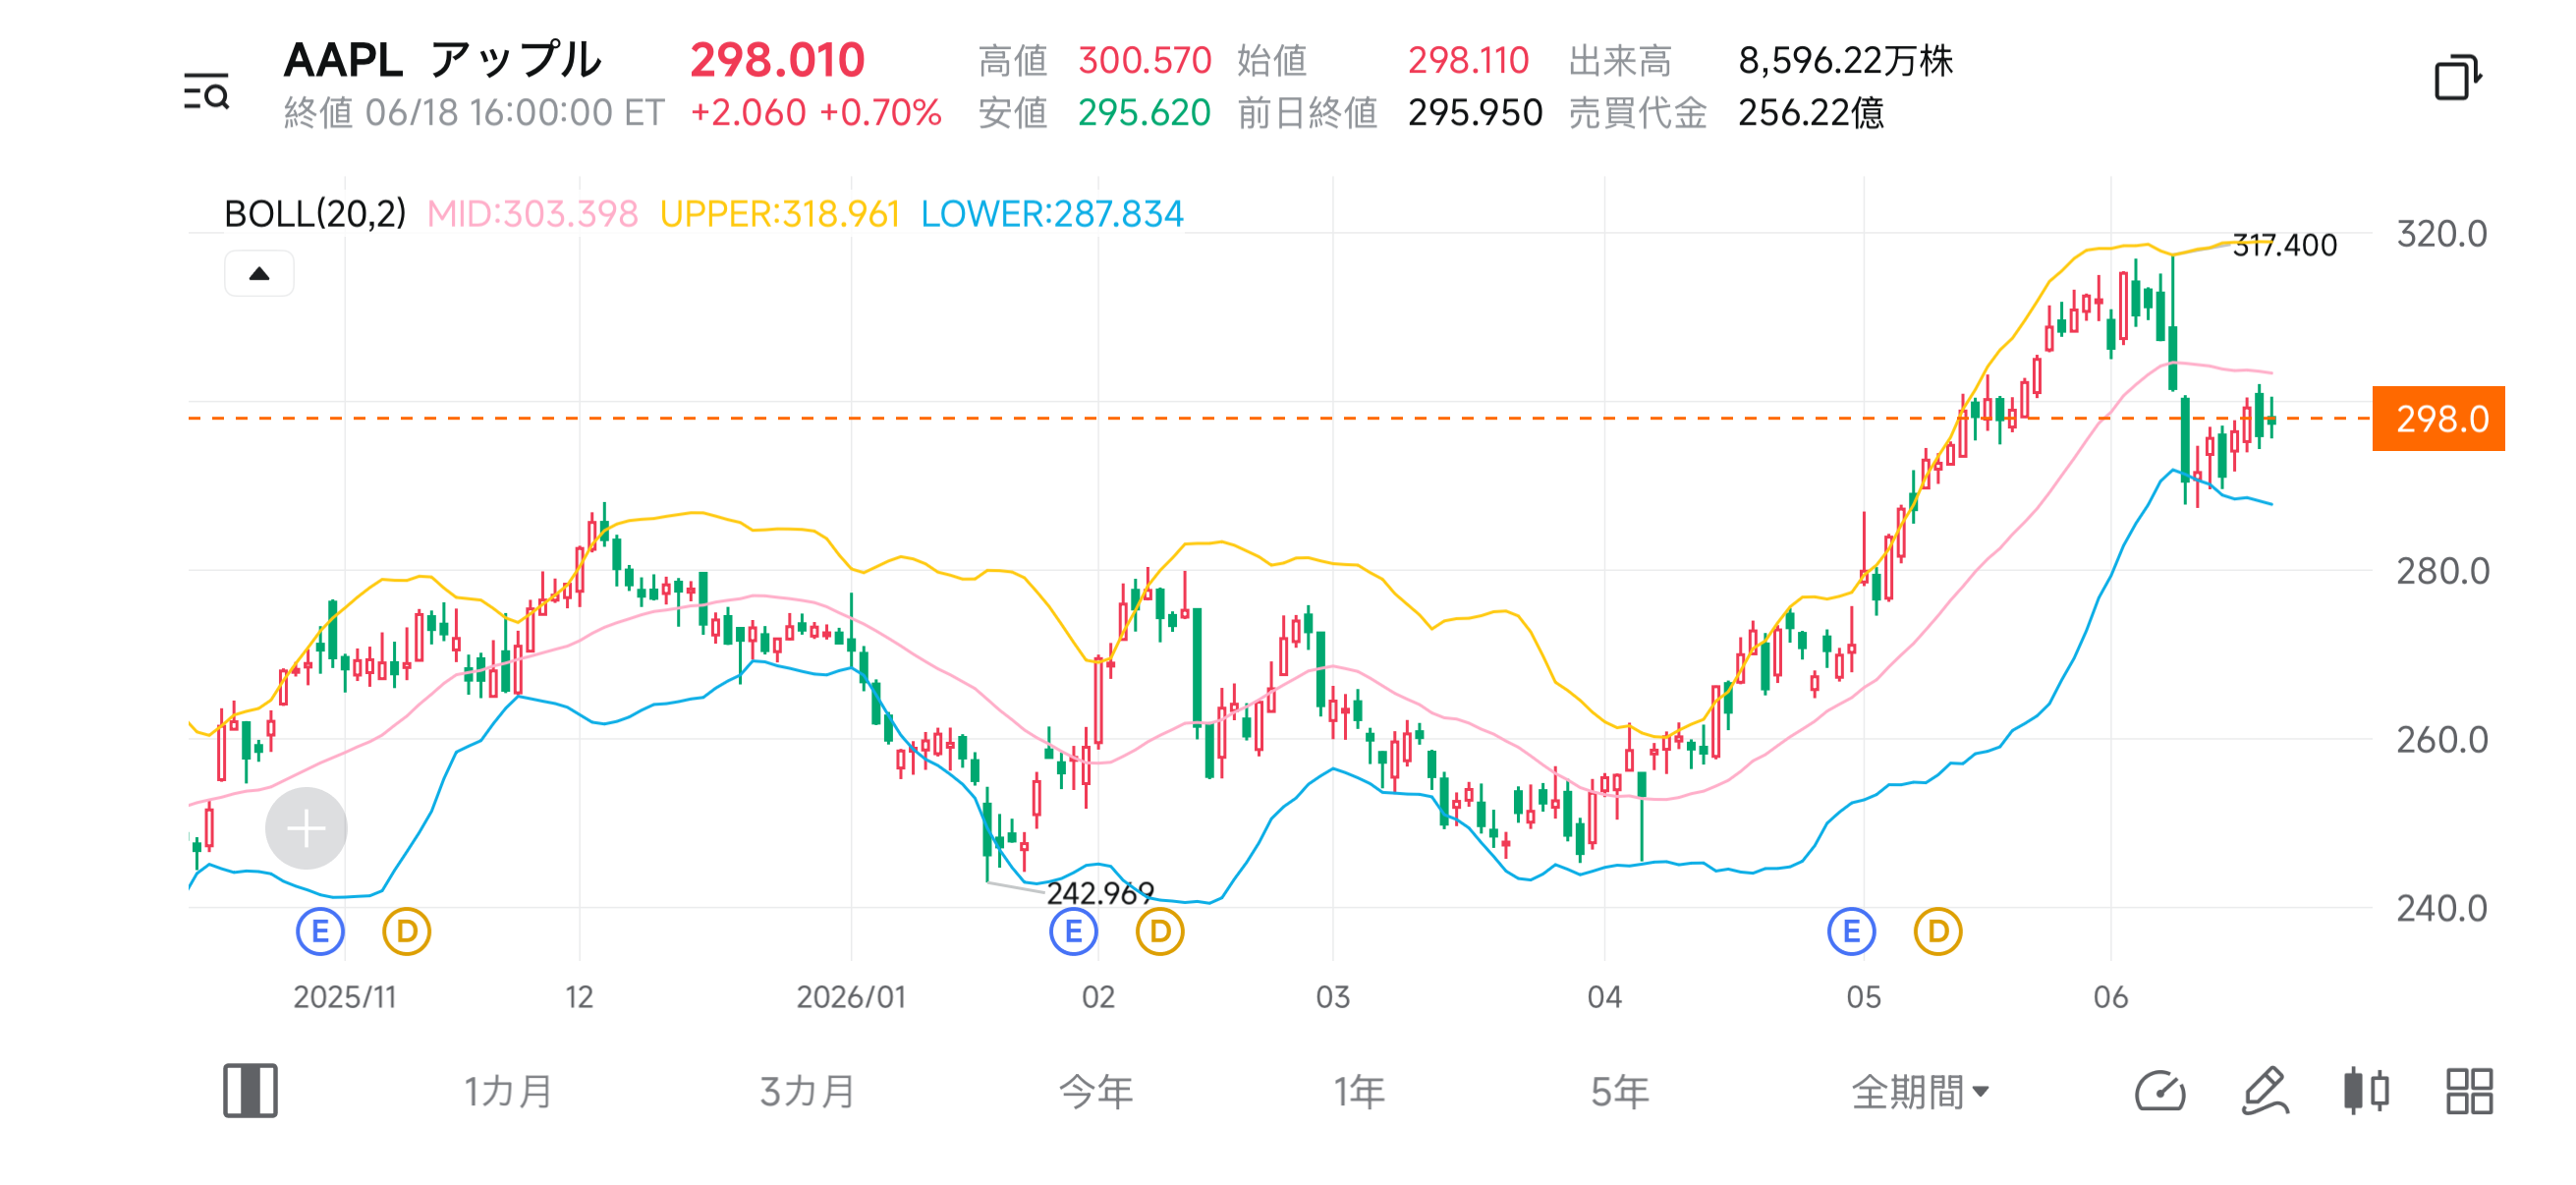Open the four-square grid menu

(2469, 1091)
